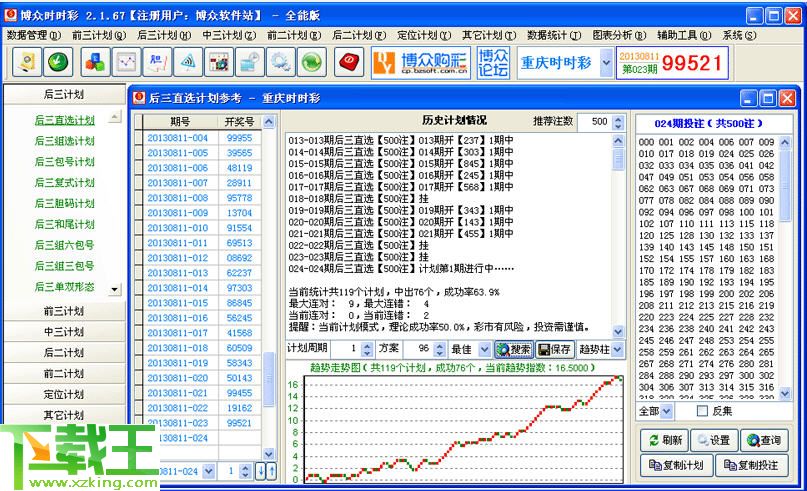Toggle the 反集 checkbox

[702, 411]
